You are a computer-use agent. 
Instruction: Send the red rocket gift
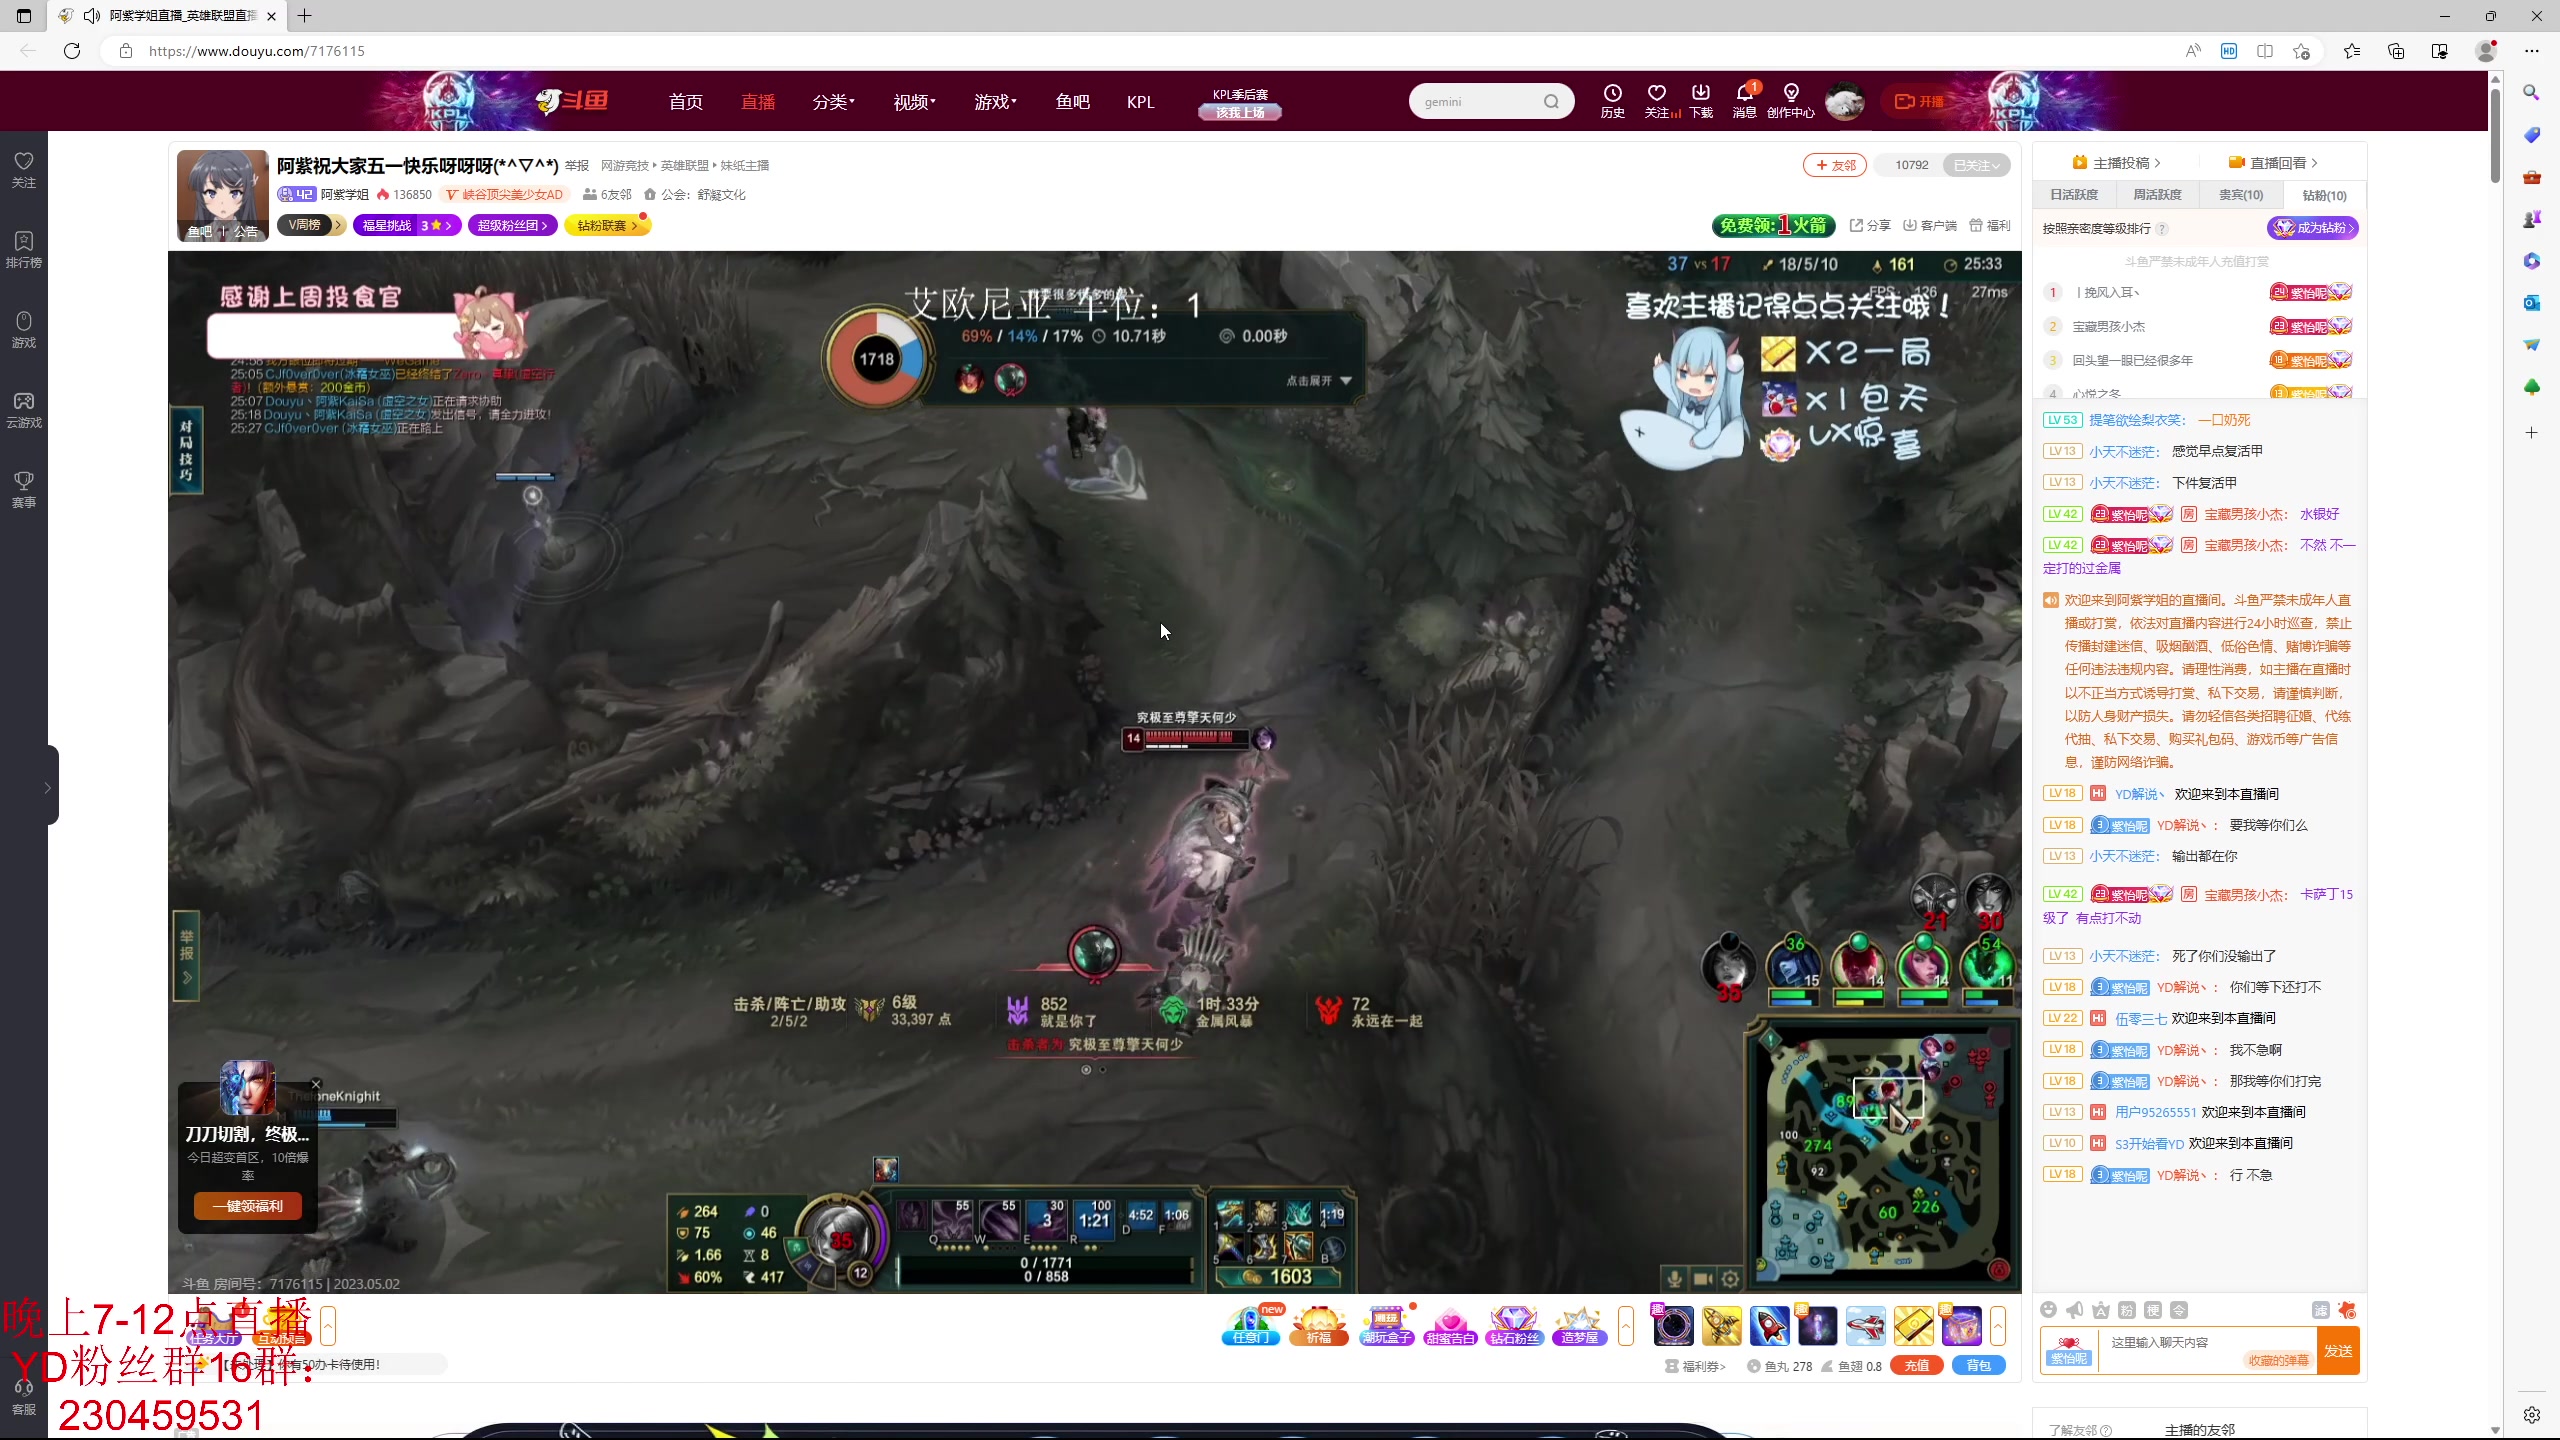[x=1769, y=1326]
